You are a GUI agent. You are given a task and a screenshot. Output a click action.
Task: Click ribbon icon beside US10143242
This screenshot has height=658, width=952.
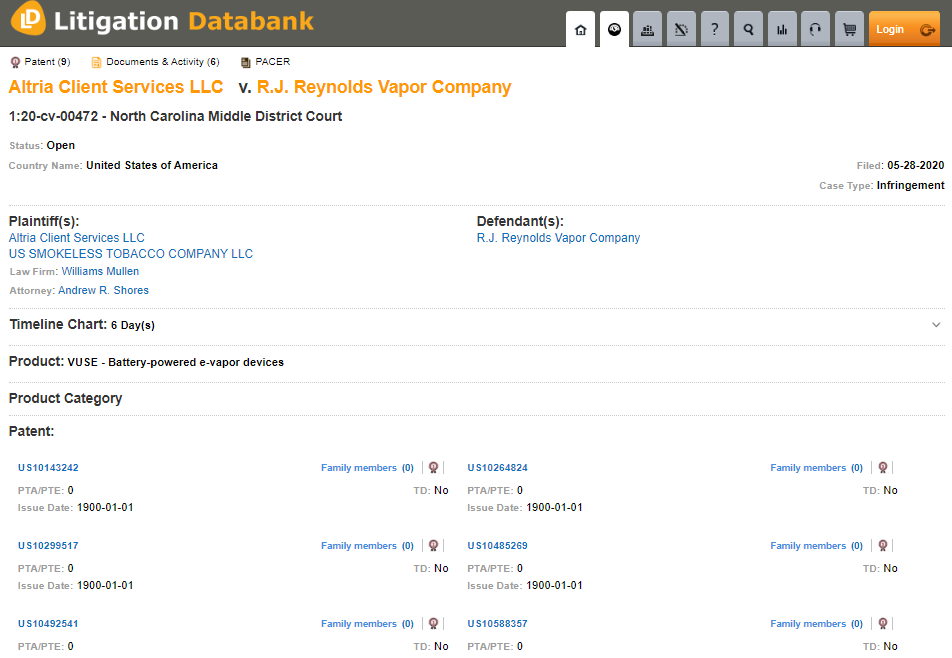click(434, 467)
